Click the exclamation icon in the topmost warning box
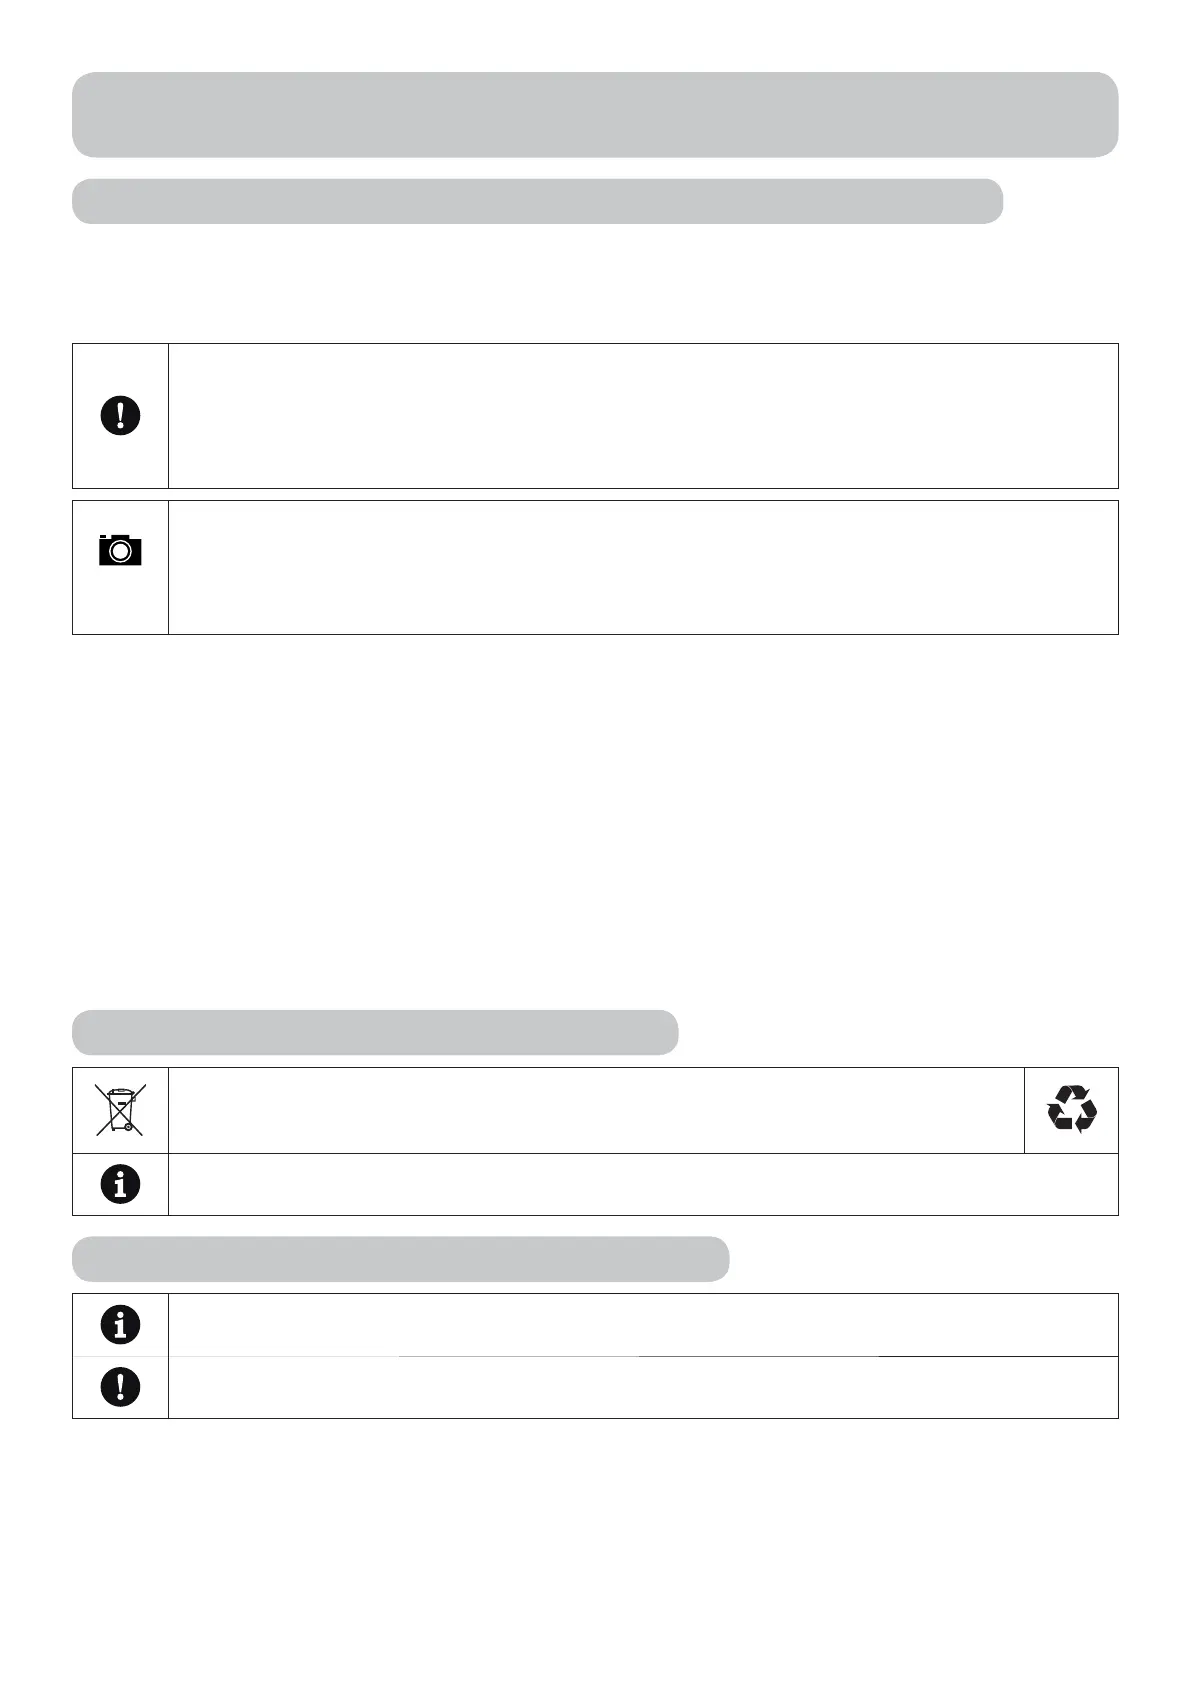 (120, 416)
